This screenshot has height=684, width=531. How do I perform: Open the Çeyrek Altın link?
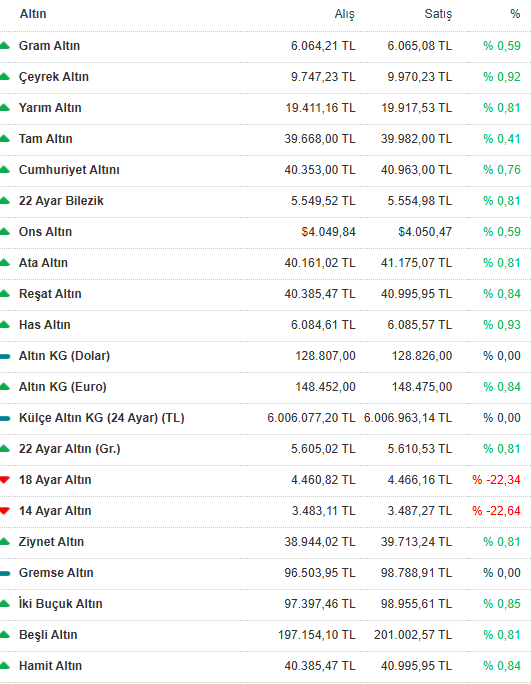point(54,77)
